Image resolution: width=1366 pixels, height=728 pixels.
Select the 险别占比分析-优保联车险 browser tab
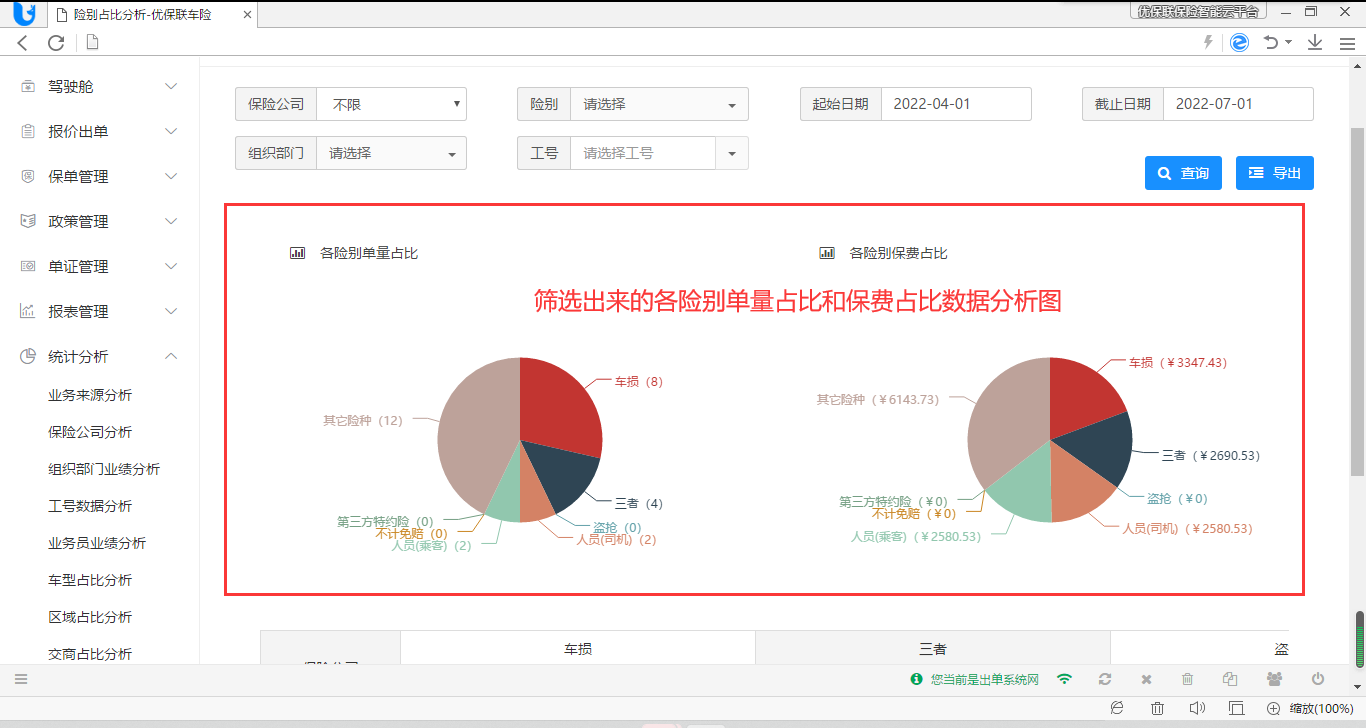[152, 15]
